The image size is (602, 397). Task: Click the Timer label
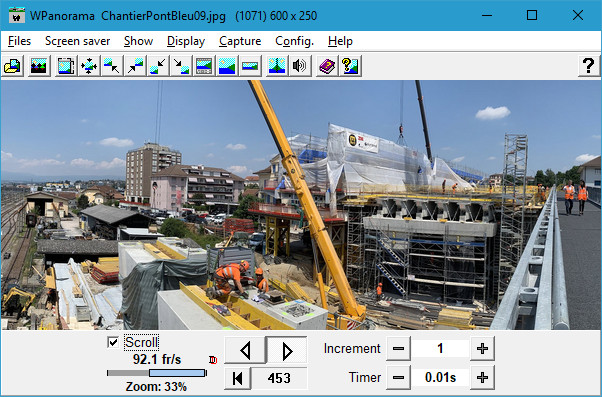point(365,377)
